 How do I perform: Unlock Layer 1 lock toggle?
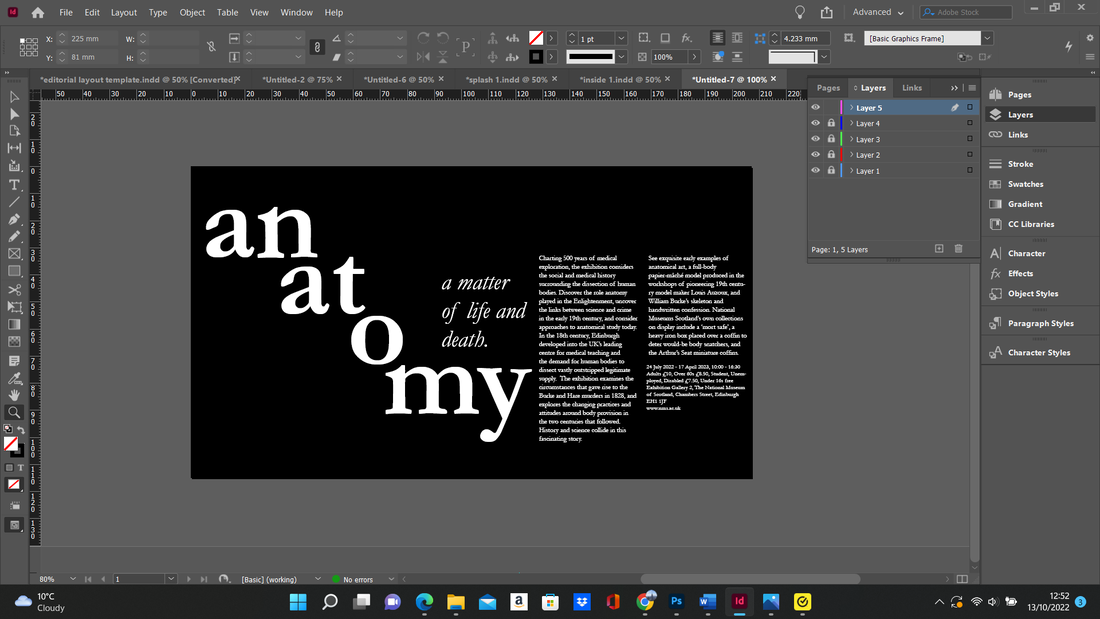831,171
